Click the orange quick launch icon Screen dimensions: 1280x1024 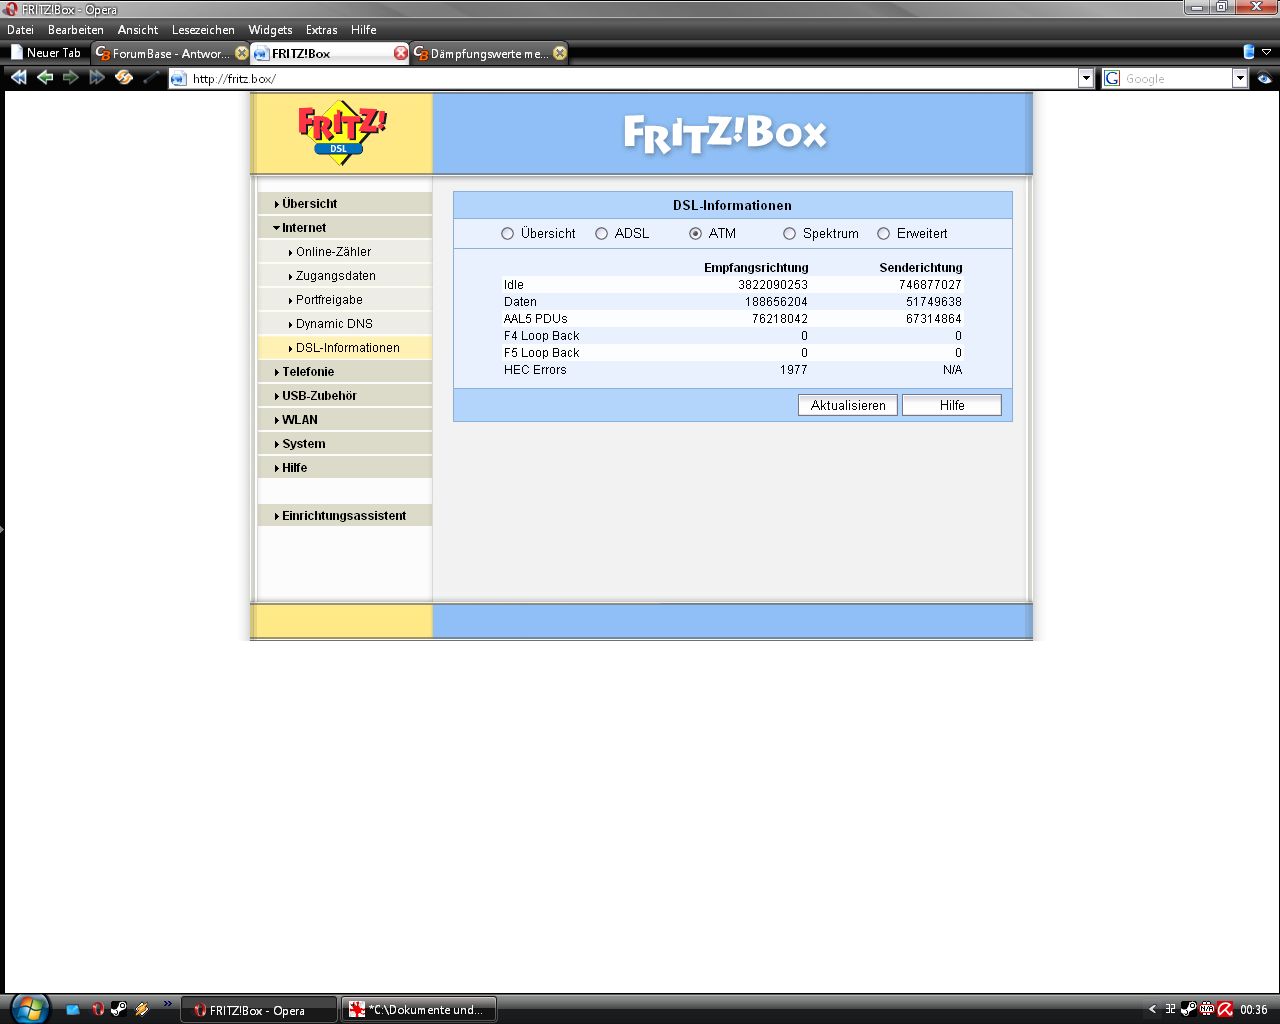tap(142, 1010)
